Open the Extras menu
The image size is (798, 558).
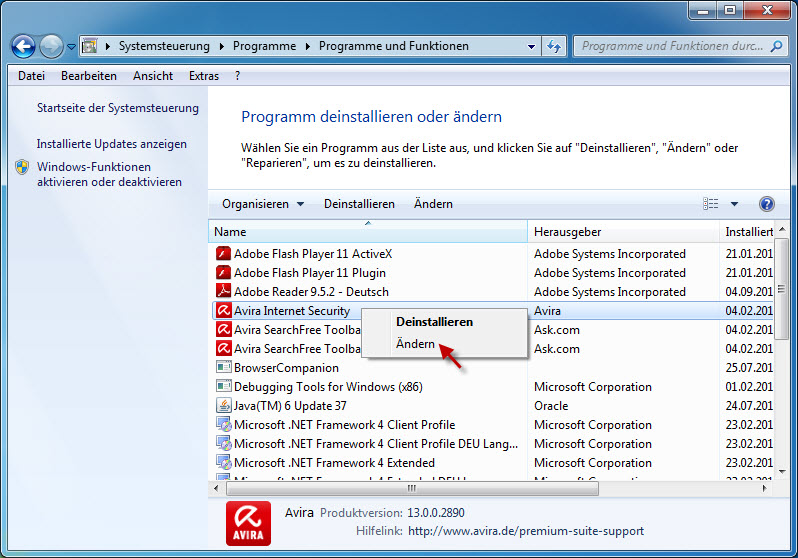[204, 76]
